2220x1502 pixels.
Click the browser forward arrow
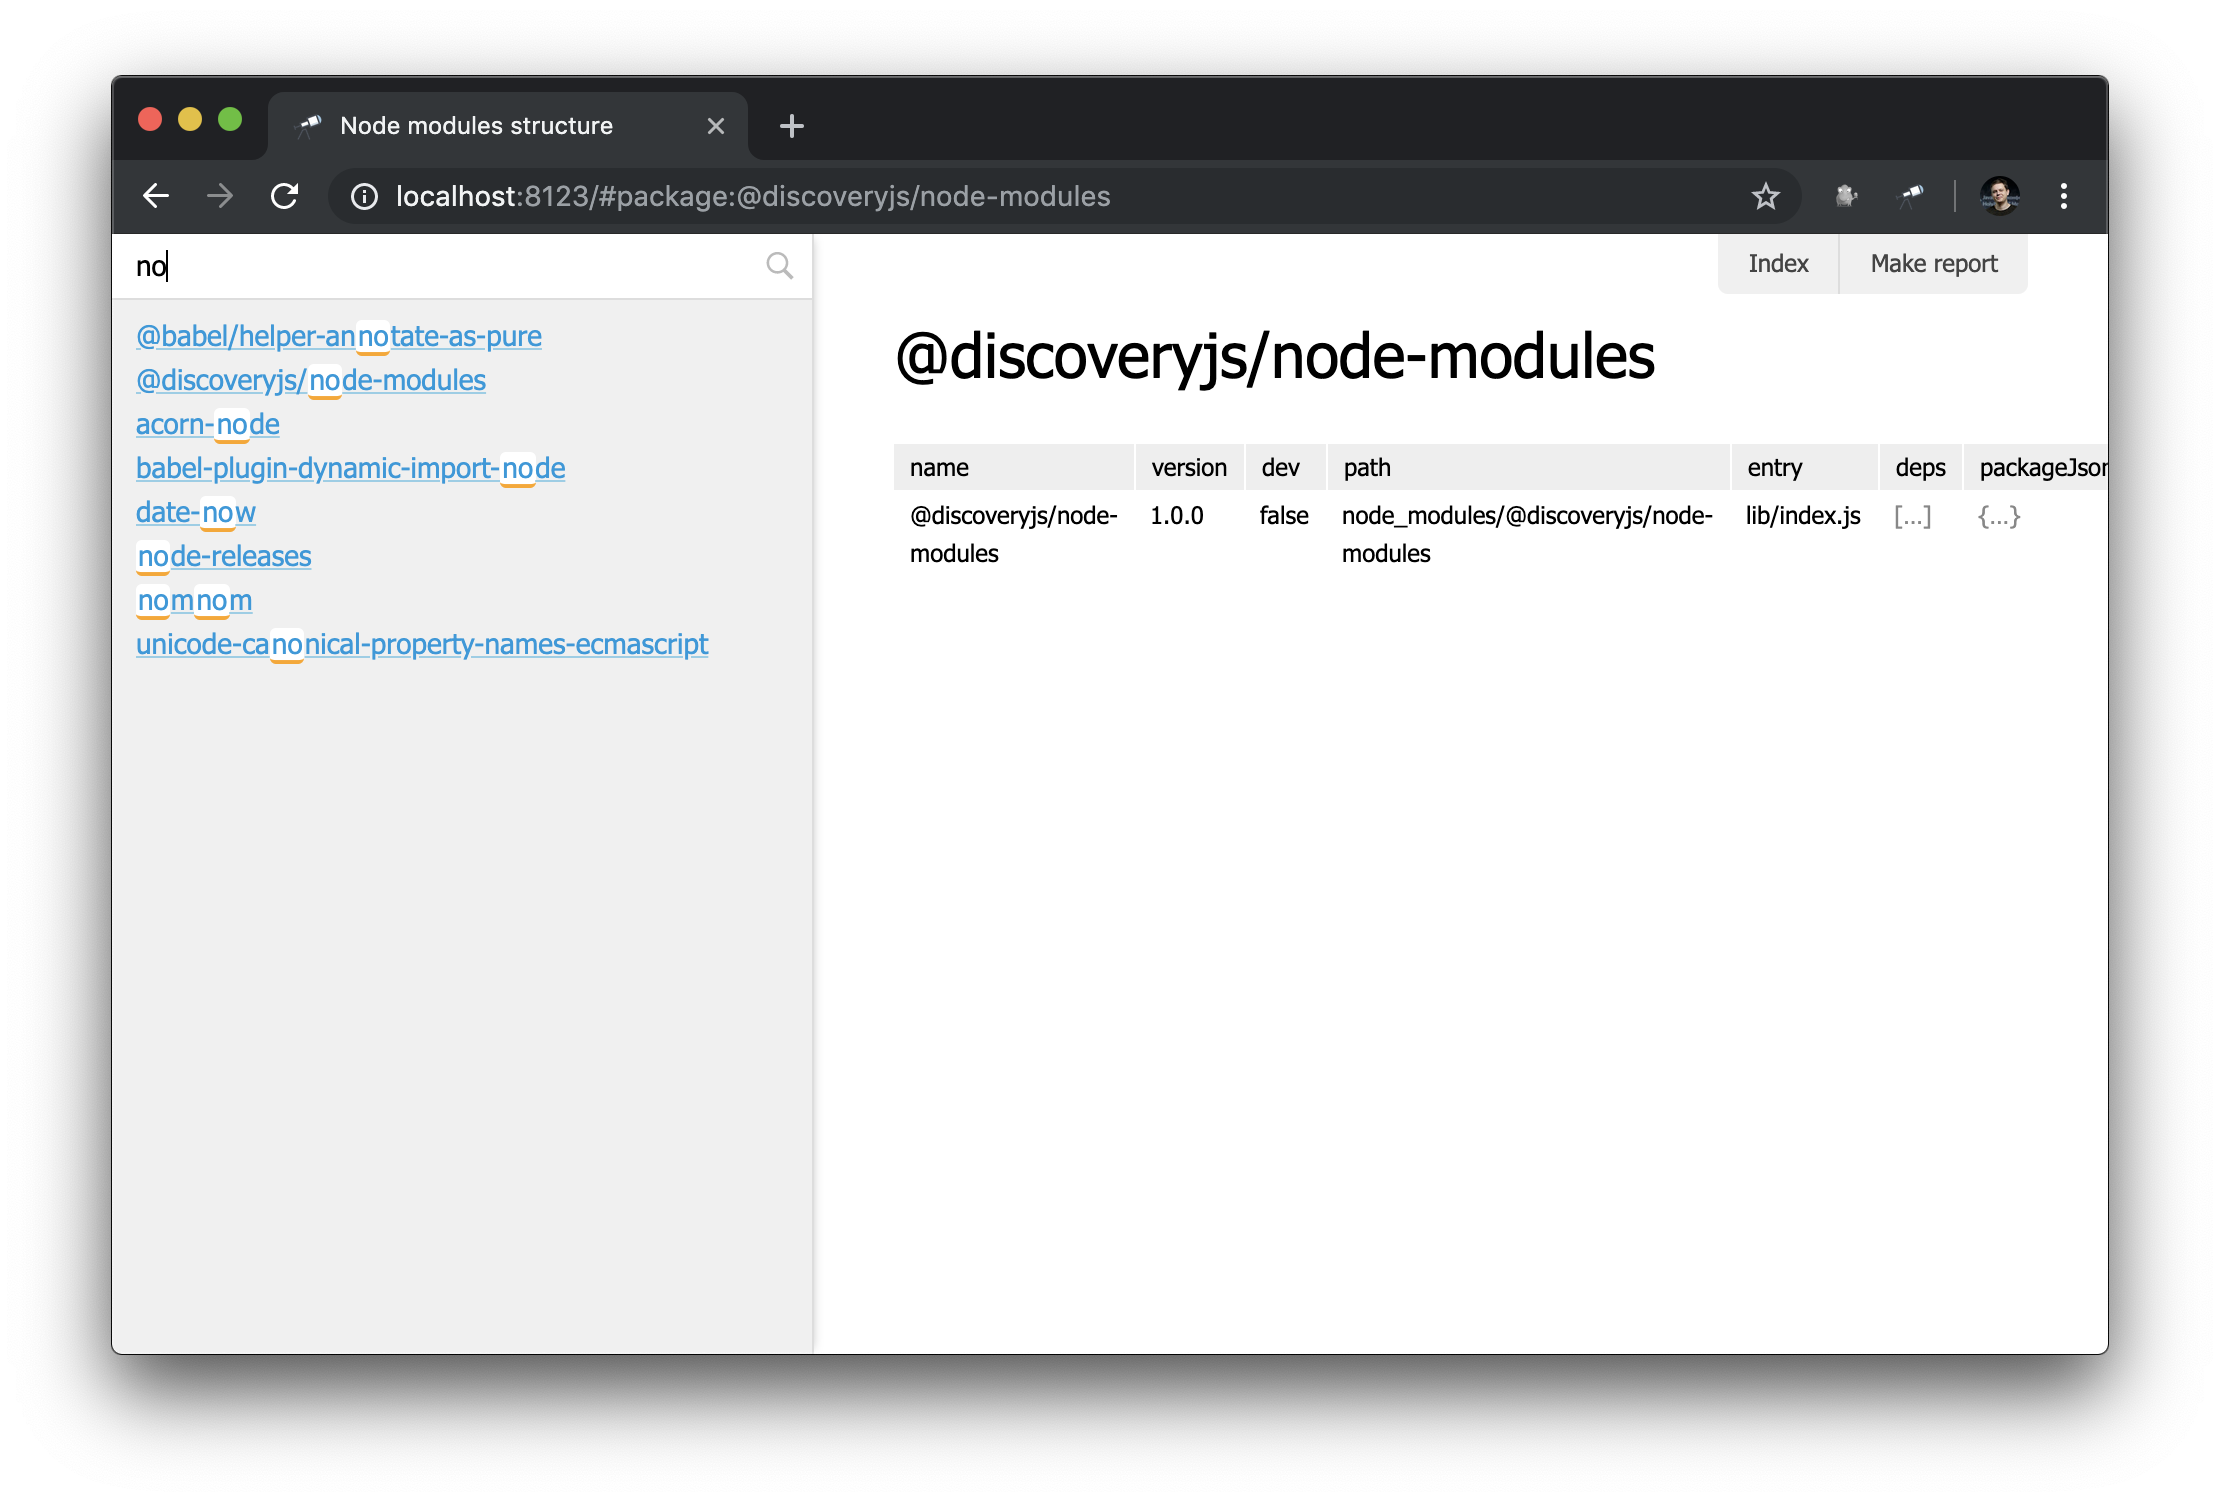(220, 196)
